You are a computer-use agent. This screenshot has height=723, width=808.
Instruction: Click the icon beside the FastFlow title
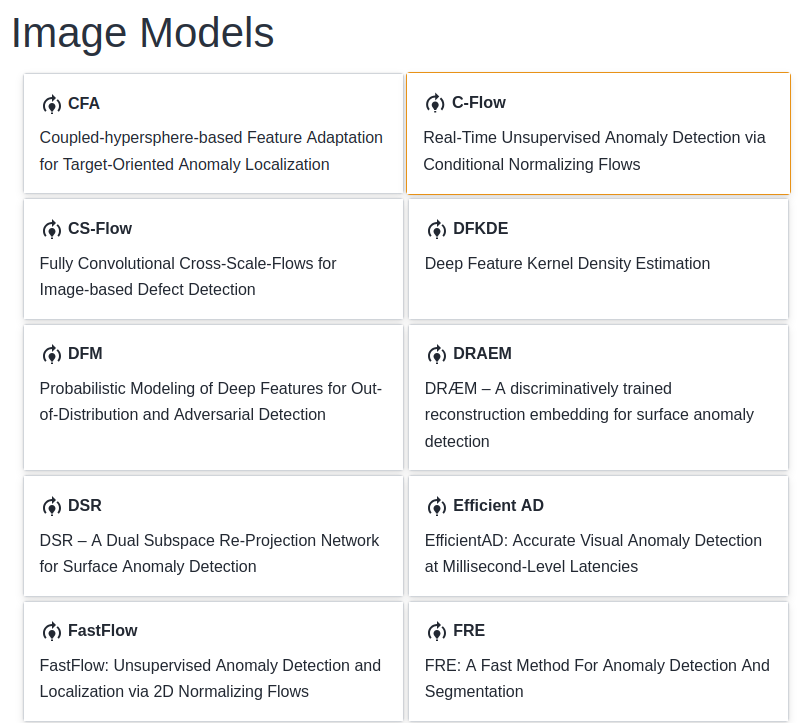(52, 631)
